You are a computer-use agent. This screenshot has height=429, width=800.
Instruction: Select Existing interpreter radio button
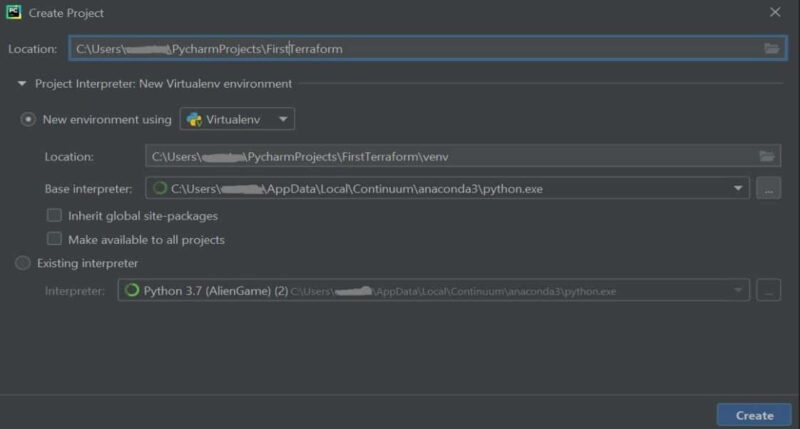[22, 263]
